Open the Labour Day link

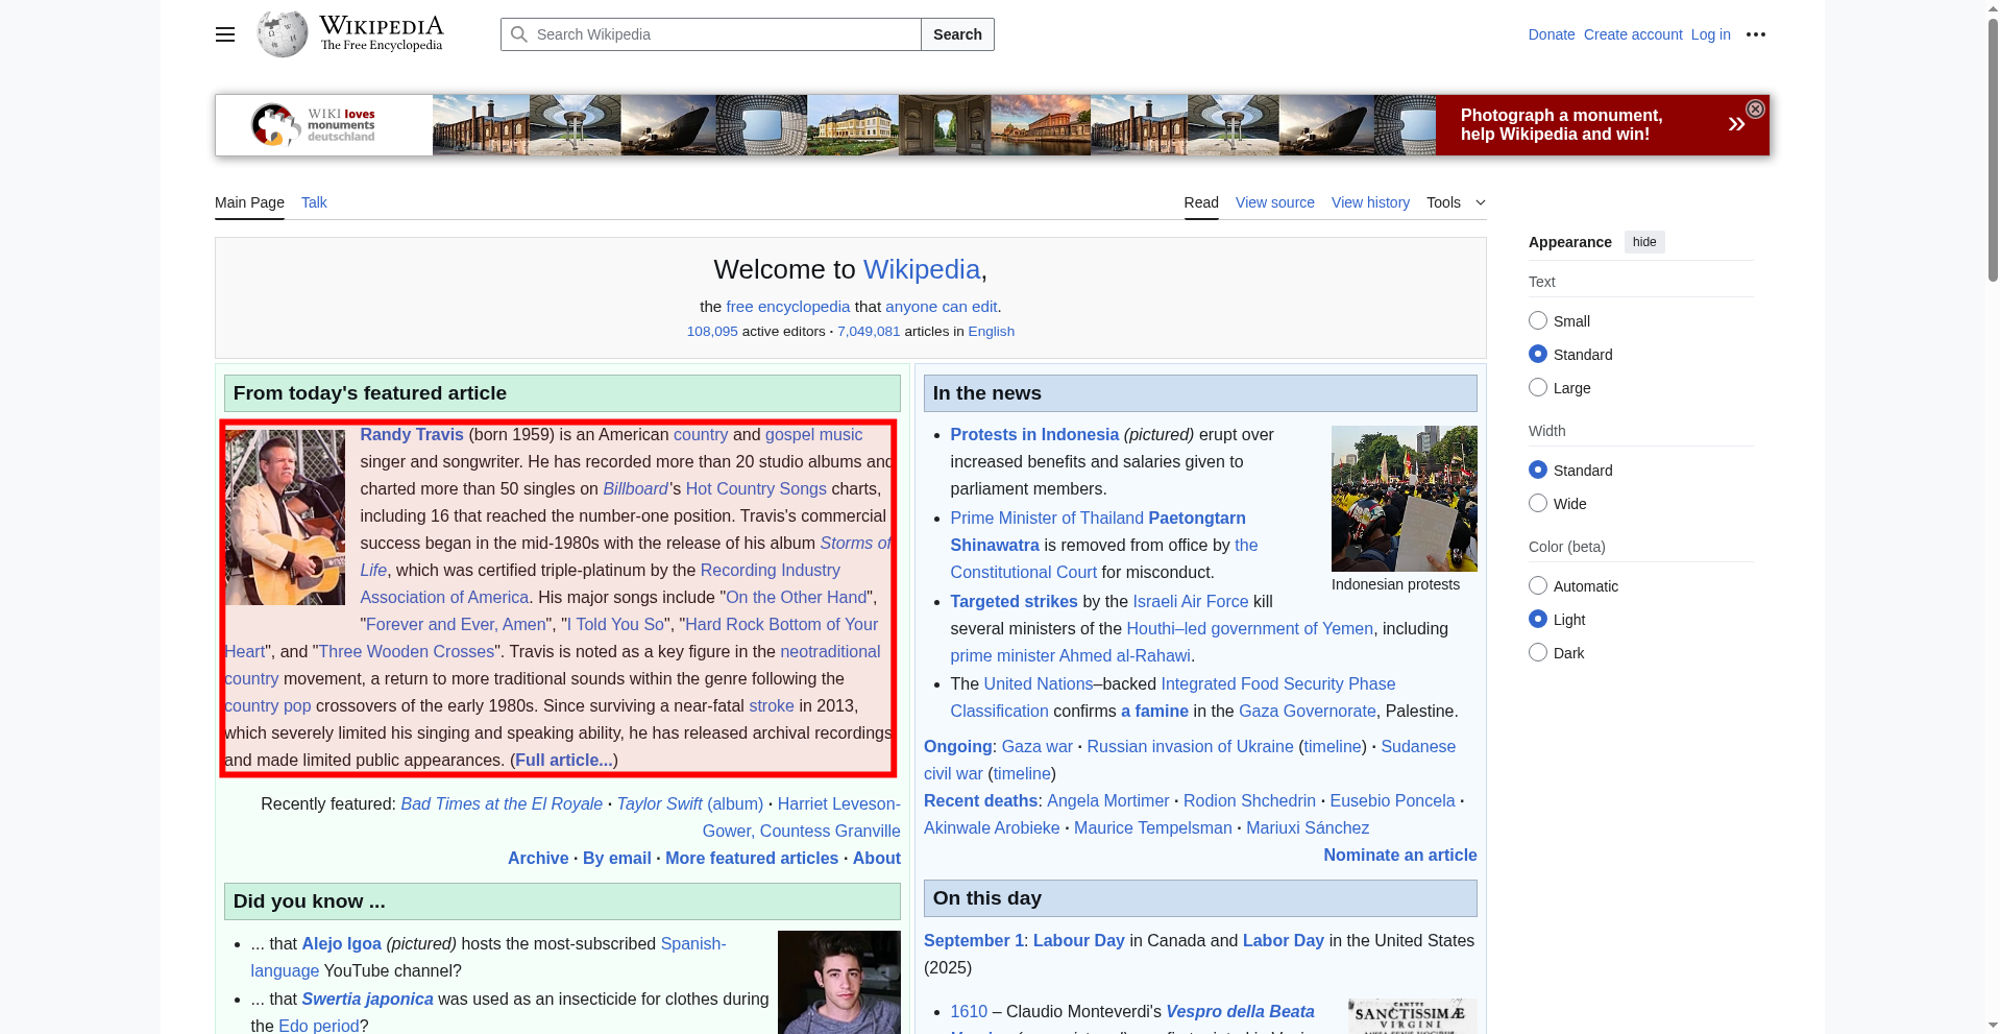point(1079,940)
